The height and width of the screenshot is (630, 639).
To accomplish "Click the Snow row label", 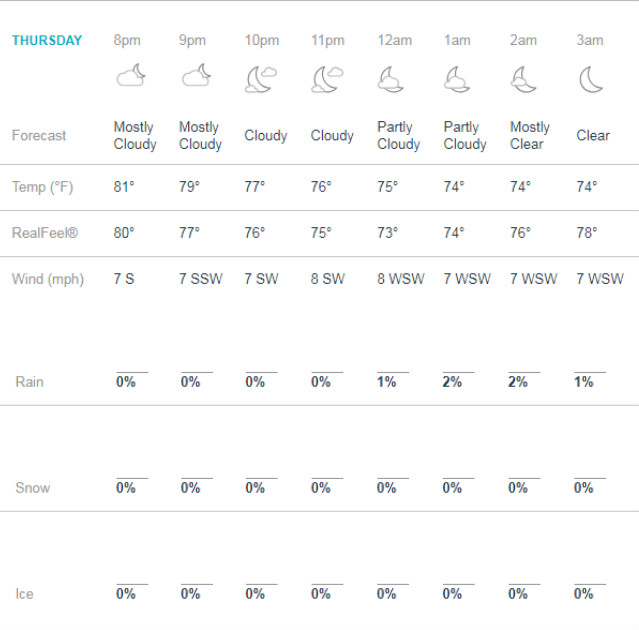I will coord(33,488).
